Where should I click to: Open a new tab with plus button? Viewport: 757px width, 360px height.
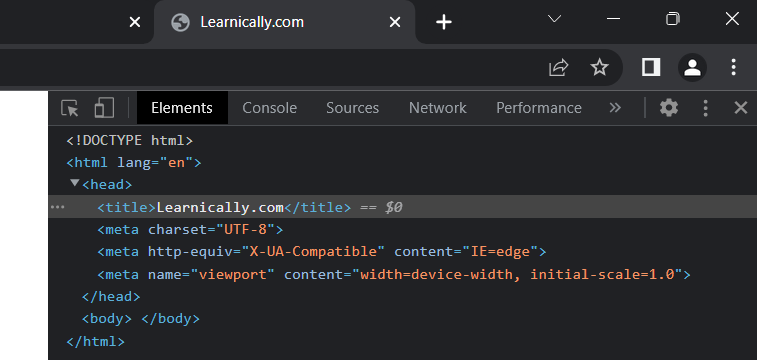coord(444,22)
